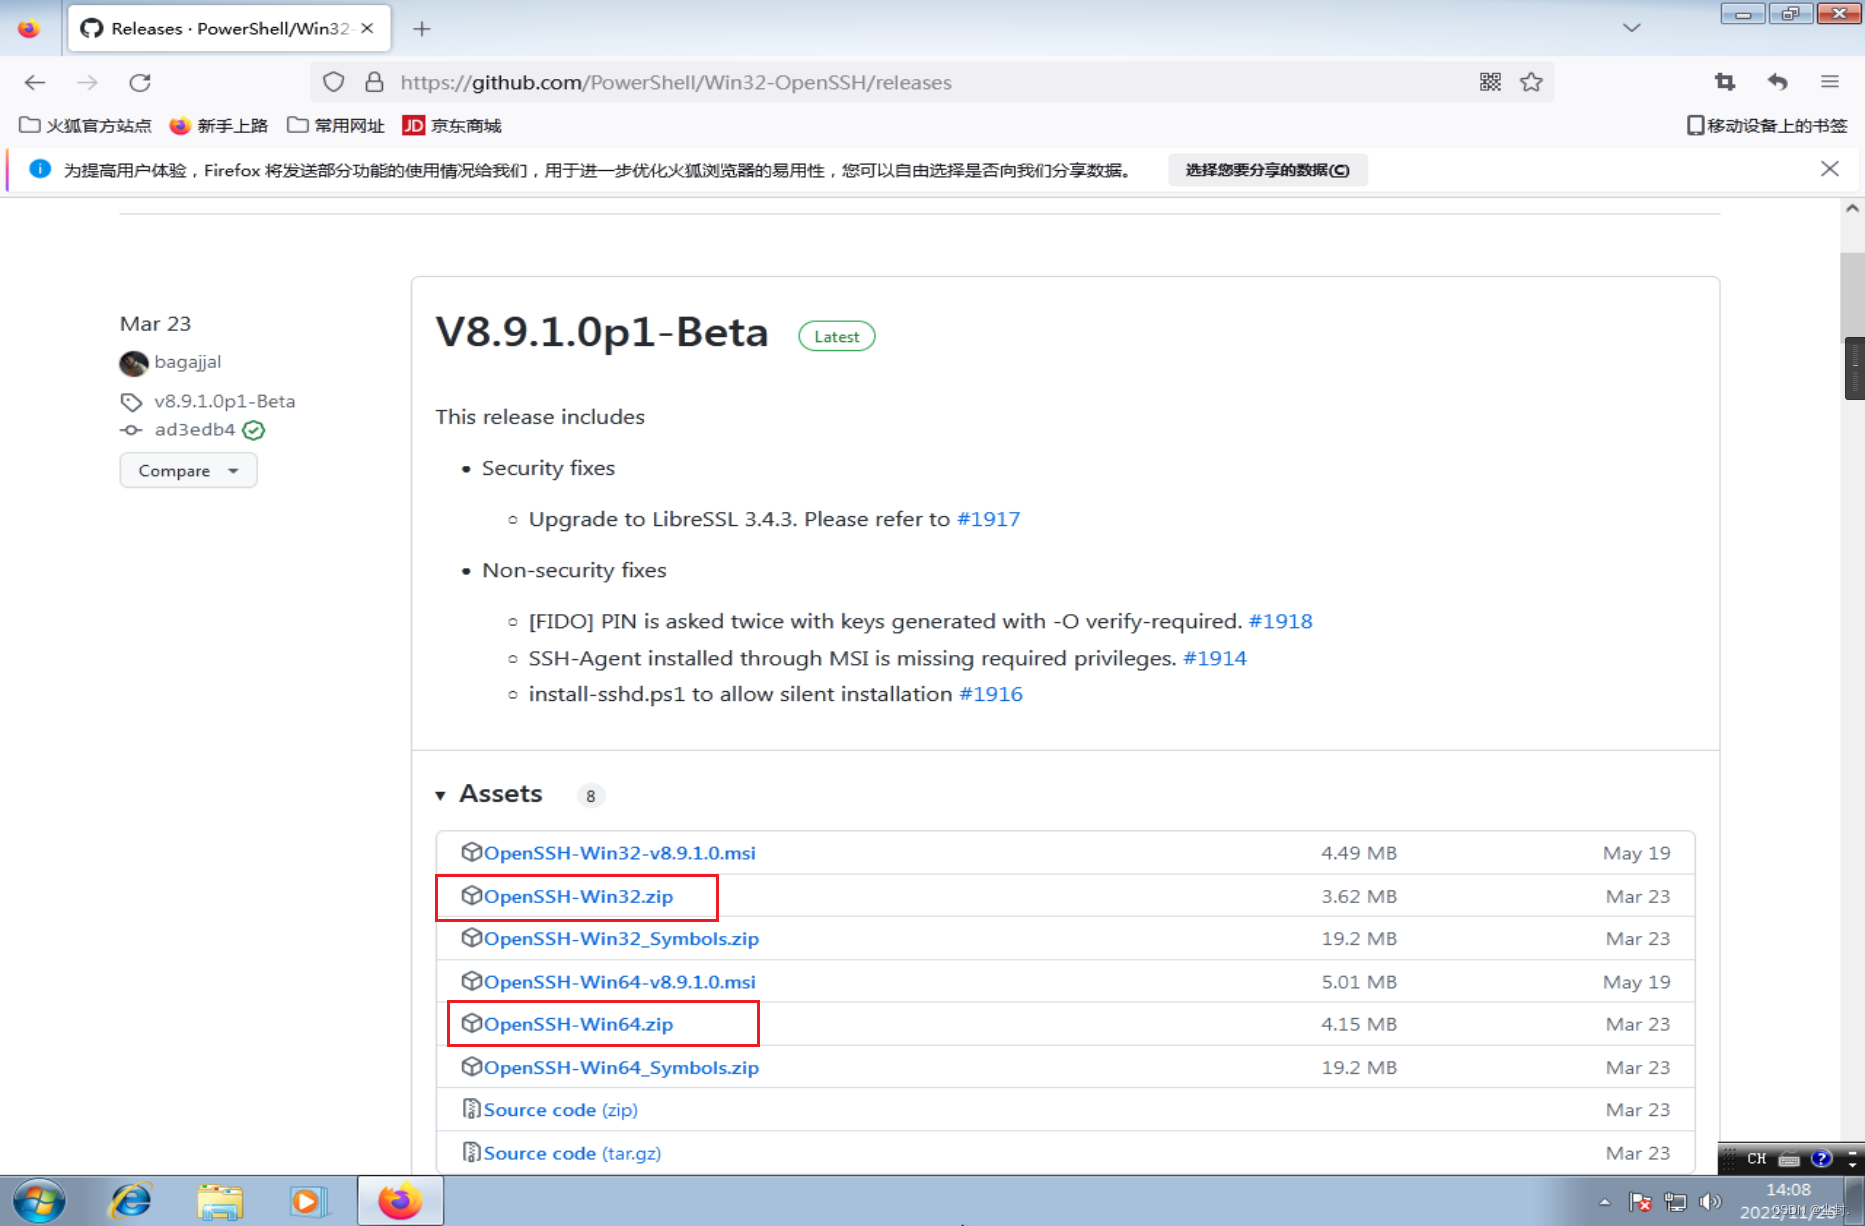The image size is (1865, 1226).
Task: View site security via the padlock icon
Action: (x=374, y=82)
